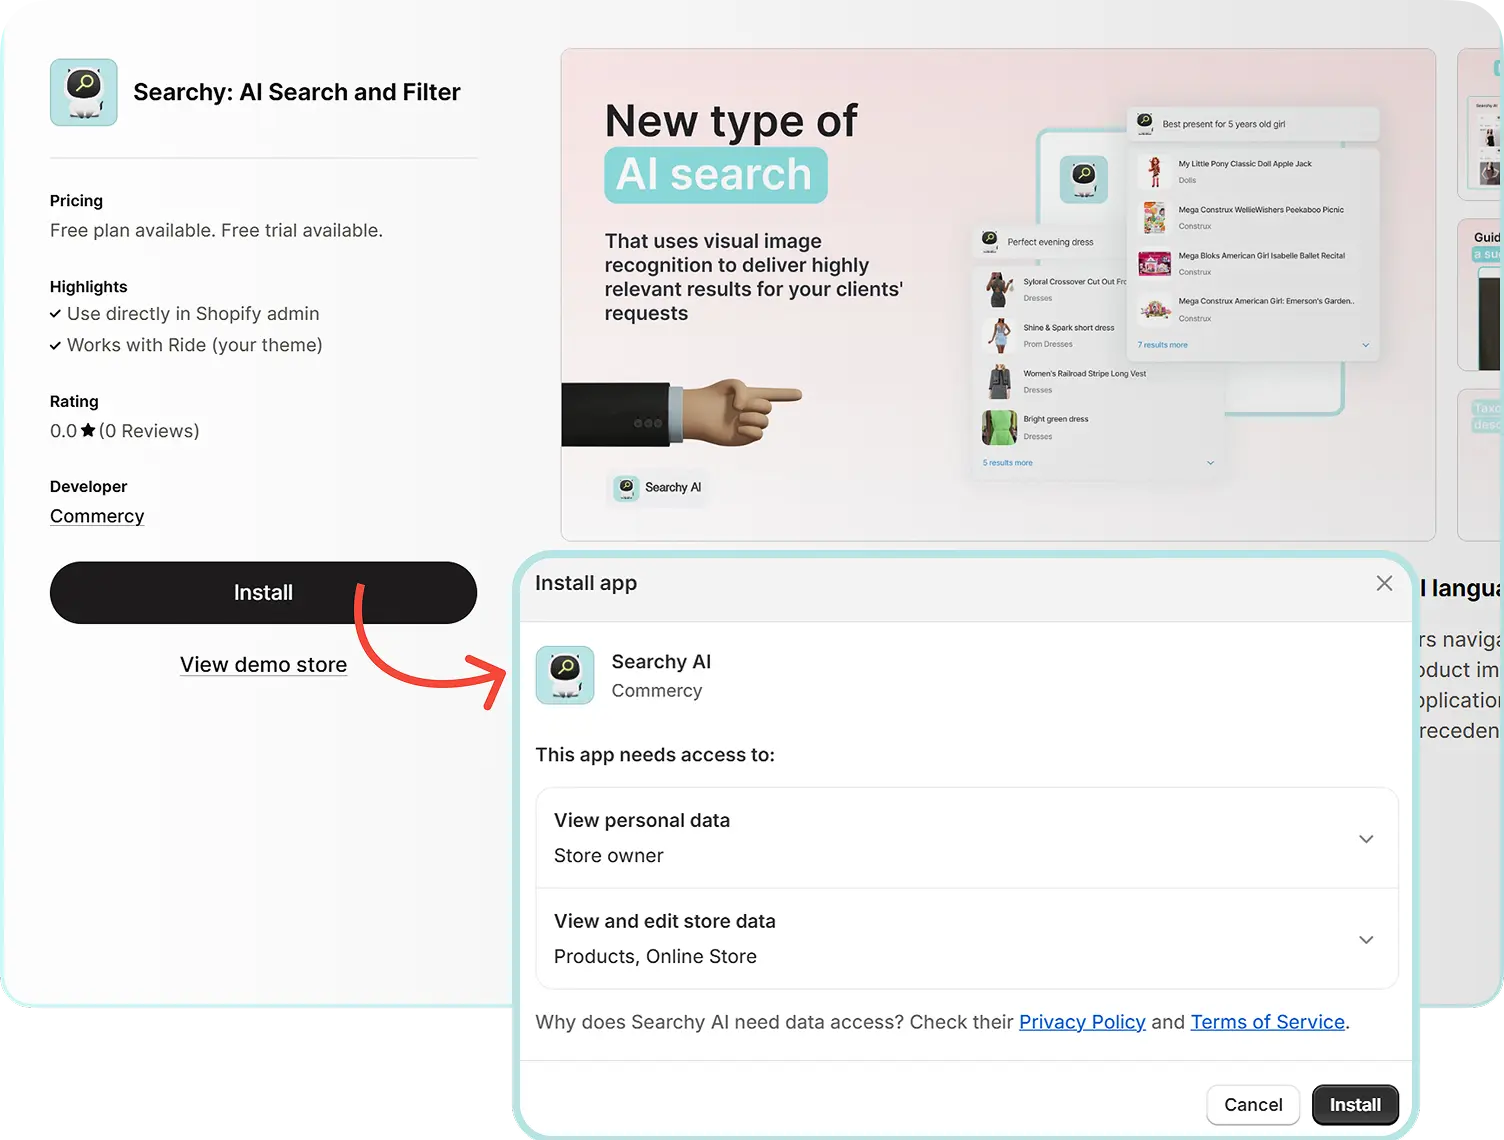The image size is (1504, 1140).
Task: Expand the '7 results more' list in the banner
Action: point(1162,344)
